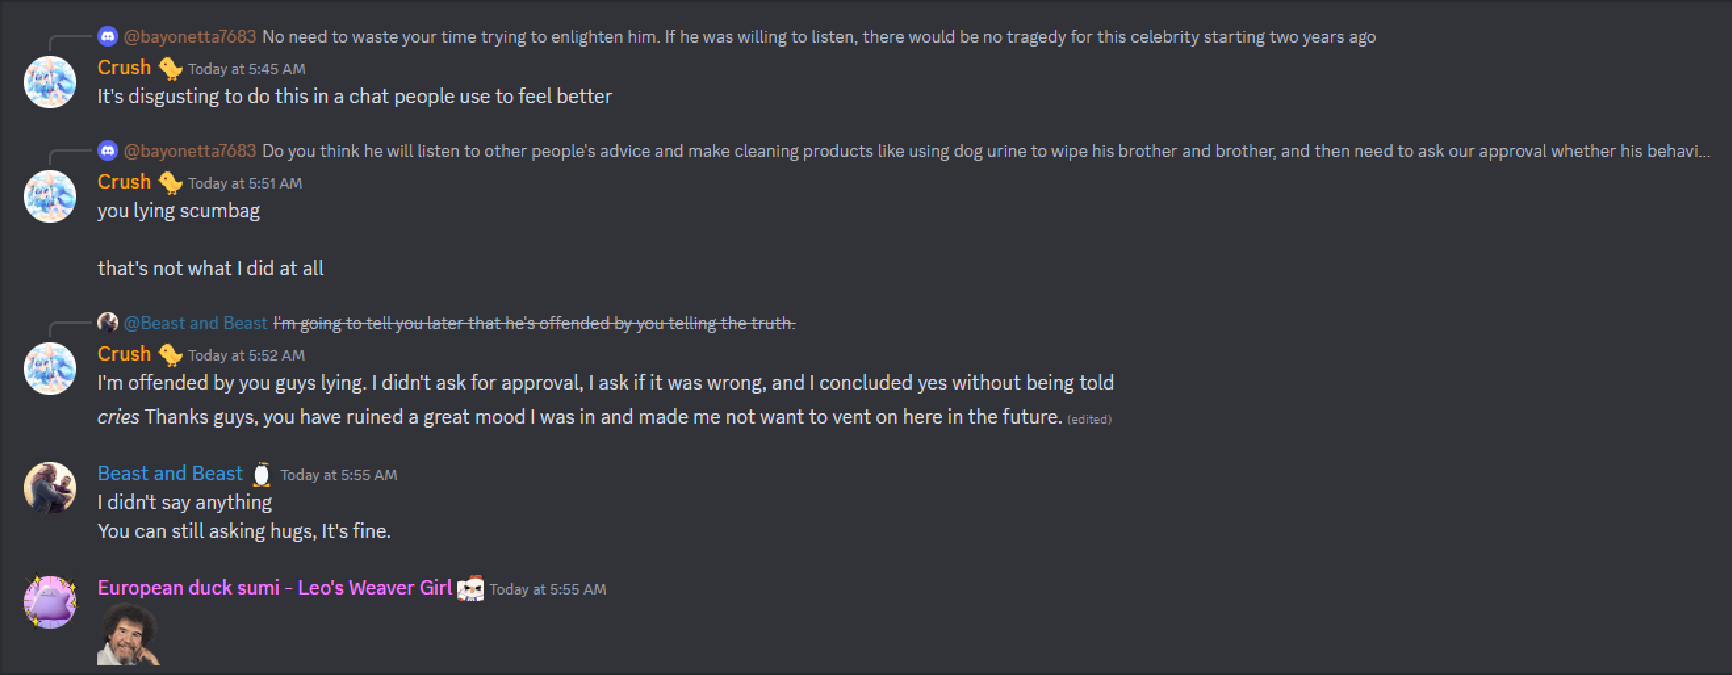
Task: Click the second @bayonetta7683 reply mention
Action: (x=190, y=151)
